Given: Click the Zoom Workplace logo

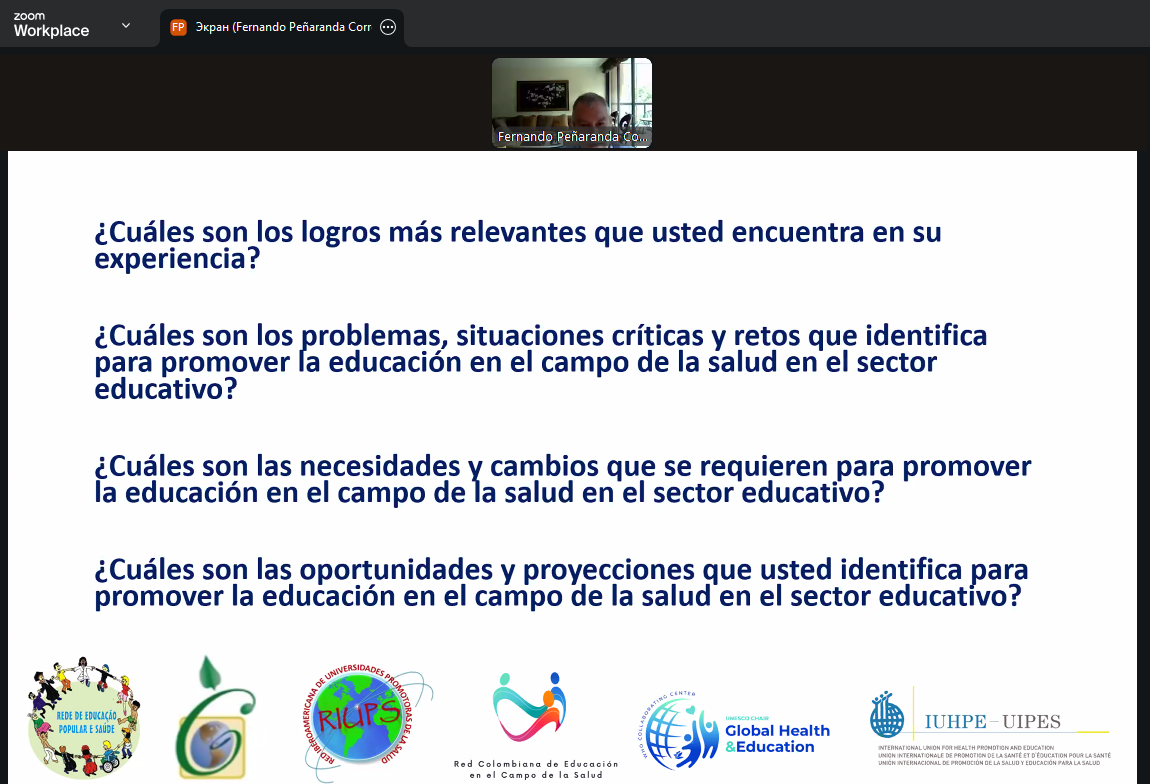Looking at the screenshot, I should 51,26.
